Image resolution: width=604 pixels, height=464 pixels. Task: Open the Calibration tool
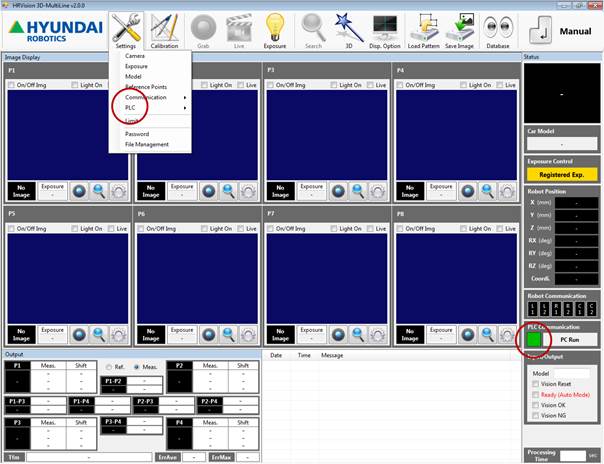point(164,31)
